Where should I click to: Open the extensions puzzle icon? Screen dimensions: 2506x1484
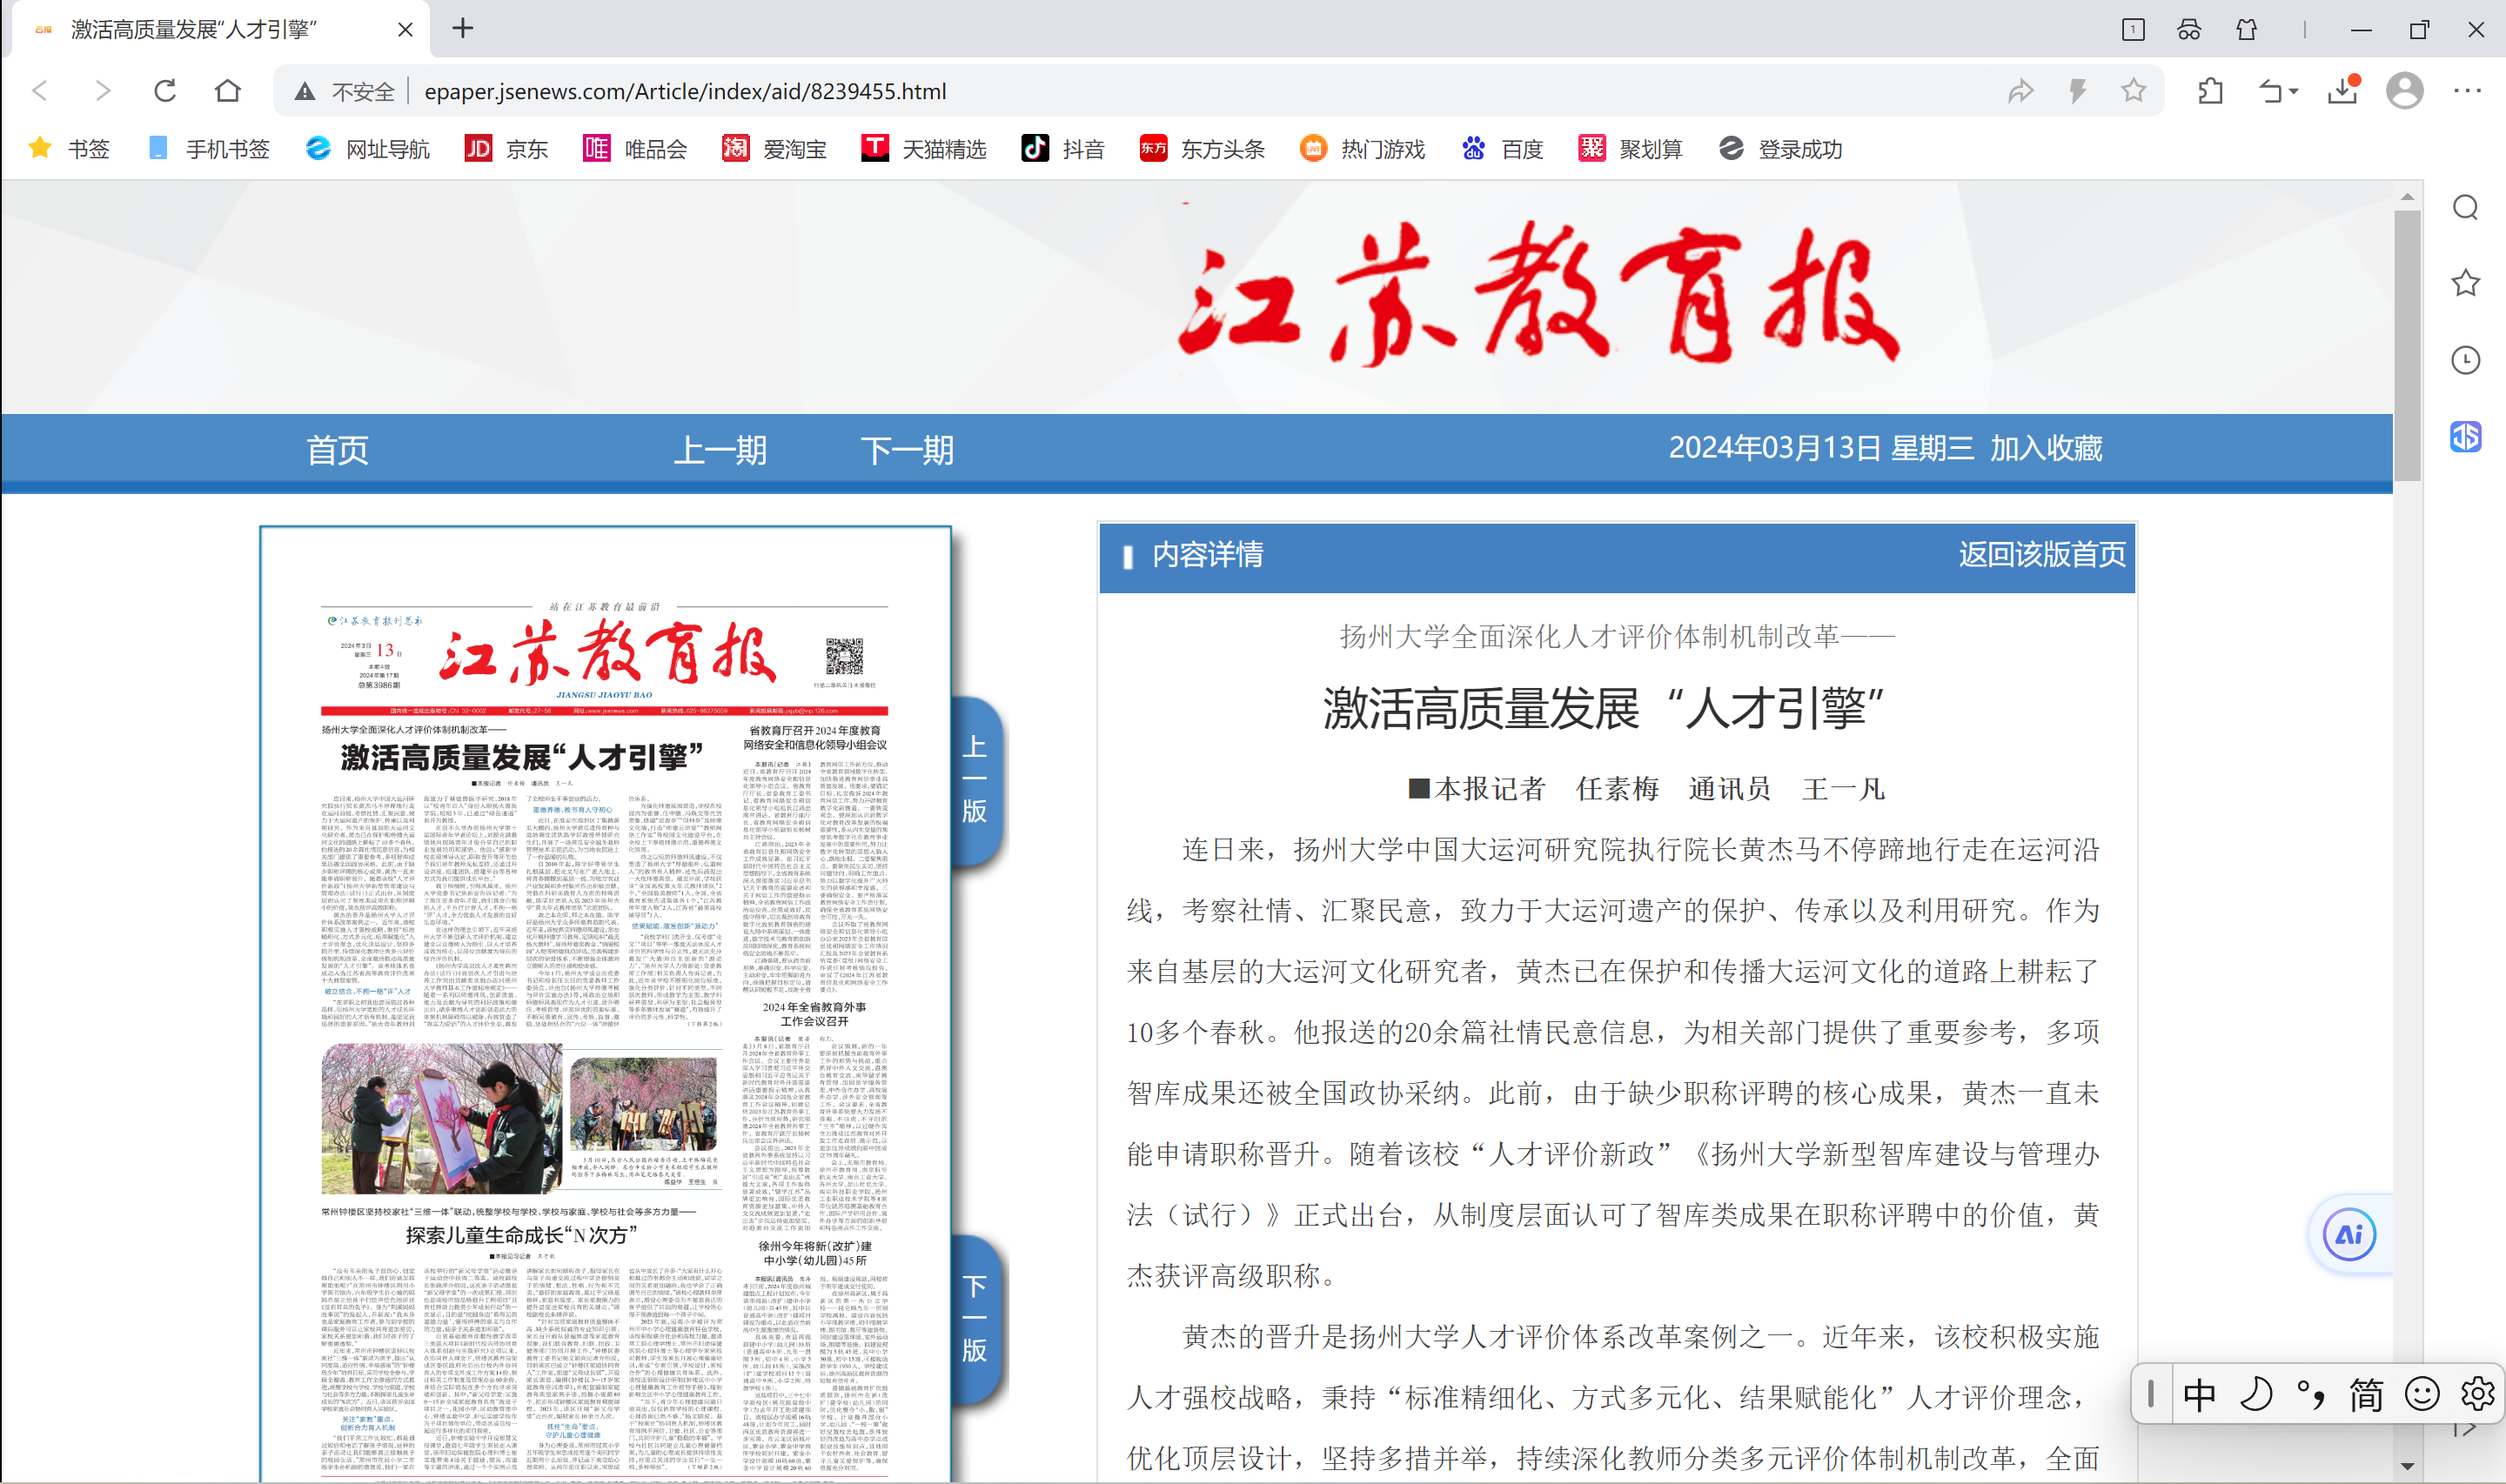point(2210,91)
